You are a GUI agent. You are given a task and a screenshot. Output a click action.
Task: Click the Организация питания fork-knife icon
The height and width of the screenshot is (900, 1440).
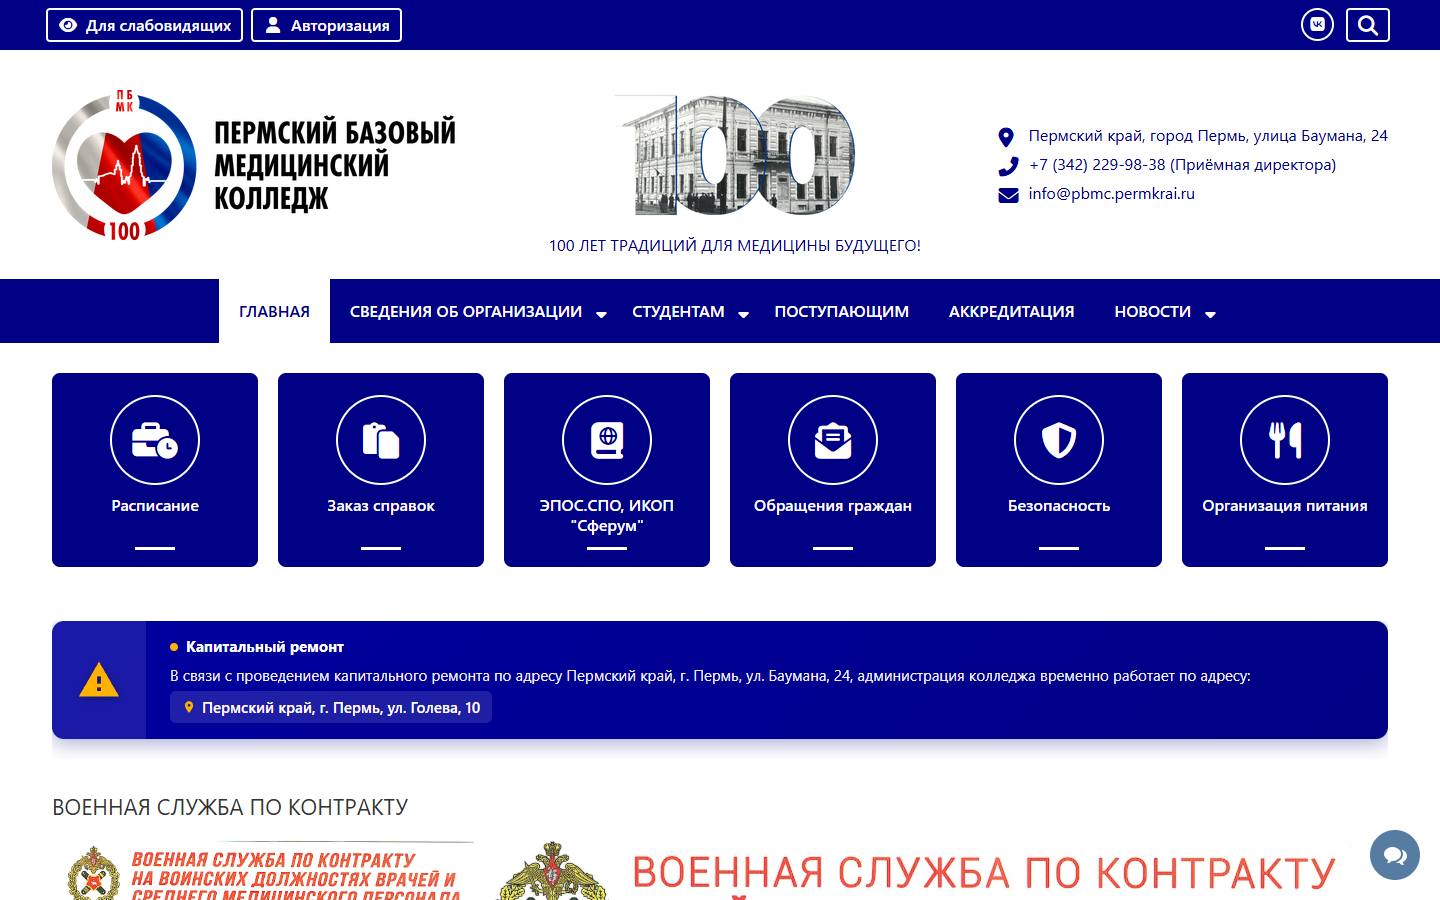click(x=1285, y=440)
